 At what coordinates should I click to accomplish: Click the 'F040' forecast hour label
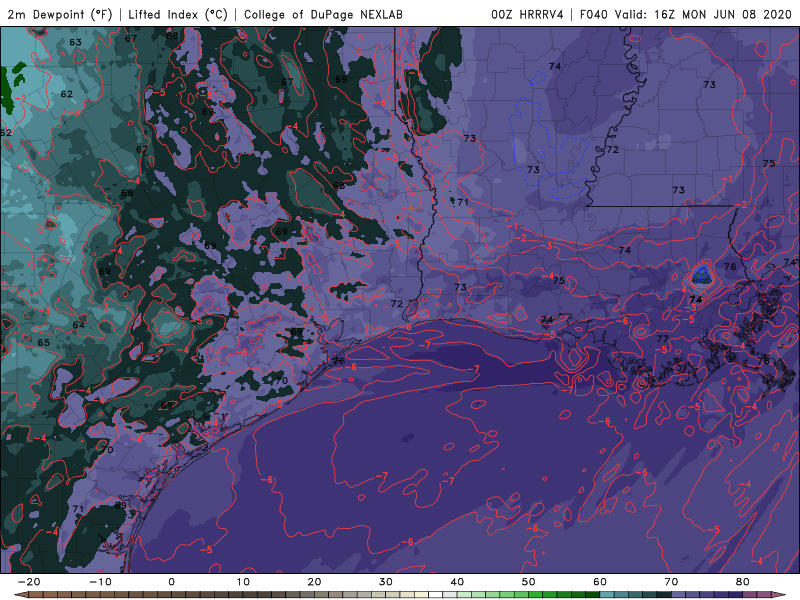[x=593, y=14]
